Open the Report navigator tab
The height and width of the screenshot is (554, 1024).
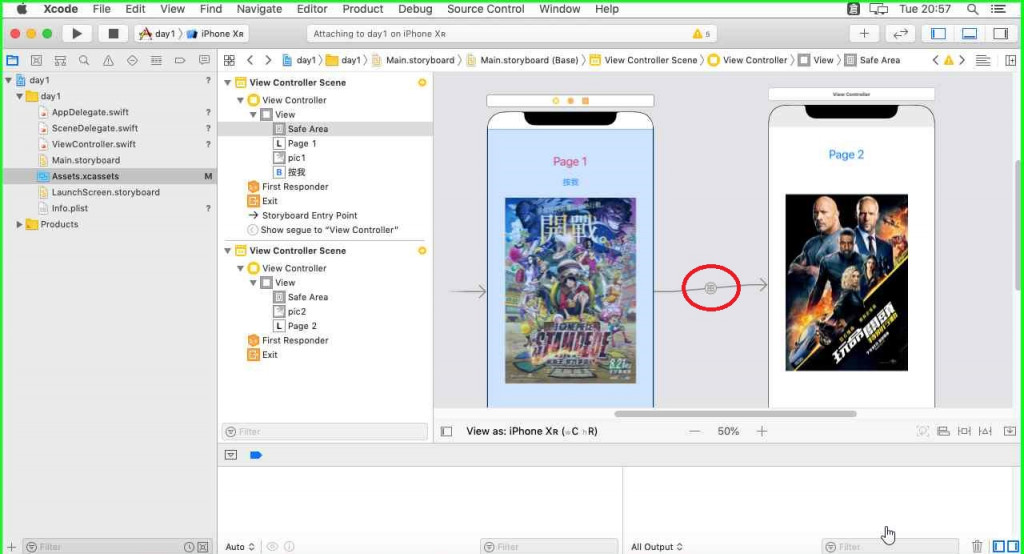[x=204, y=60]
